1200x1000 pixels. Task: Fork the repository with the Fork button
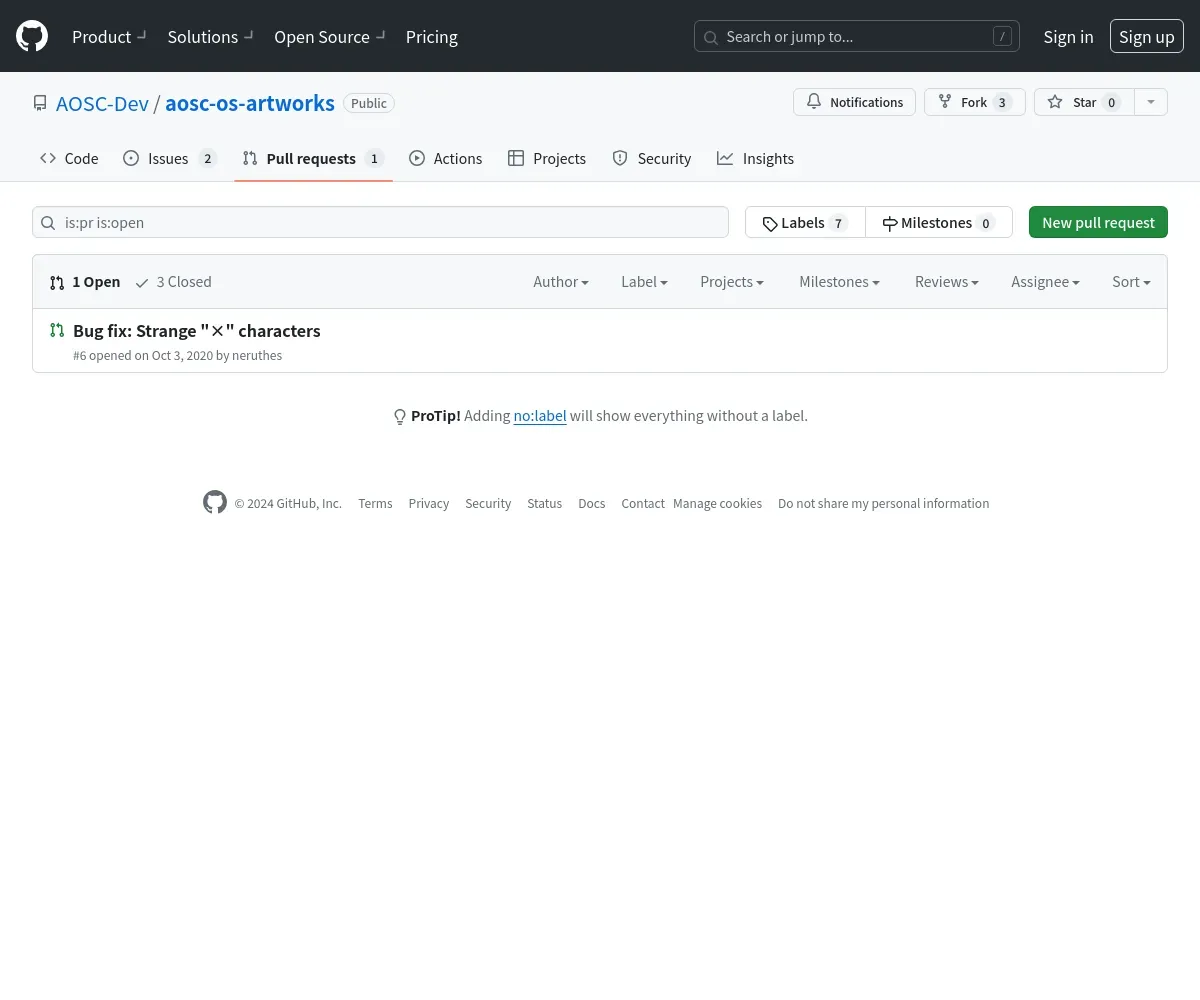(x=974, y=102)
